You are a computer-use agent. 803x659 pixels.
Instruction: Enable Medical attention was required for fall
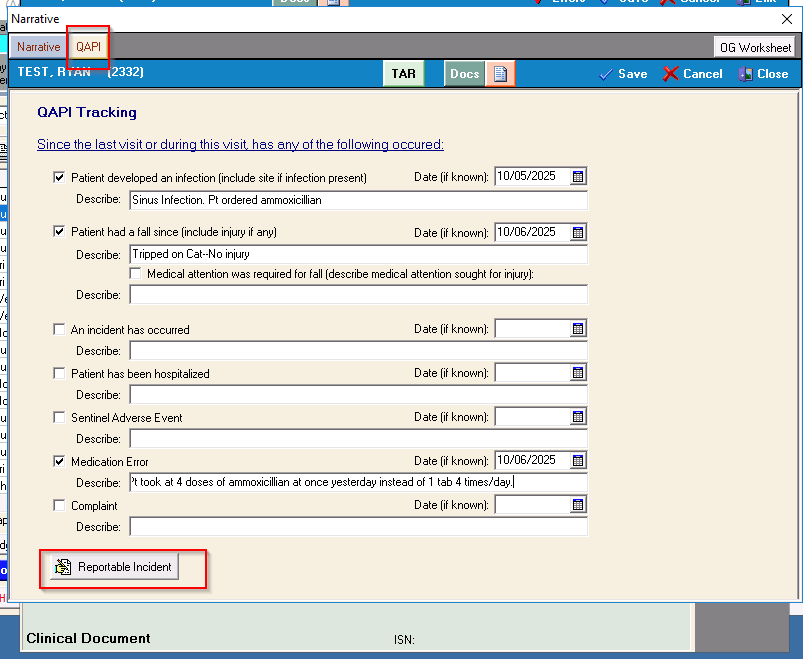[x=137, y=274]
